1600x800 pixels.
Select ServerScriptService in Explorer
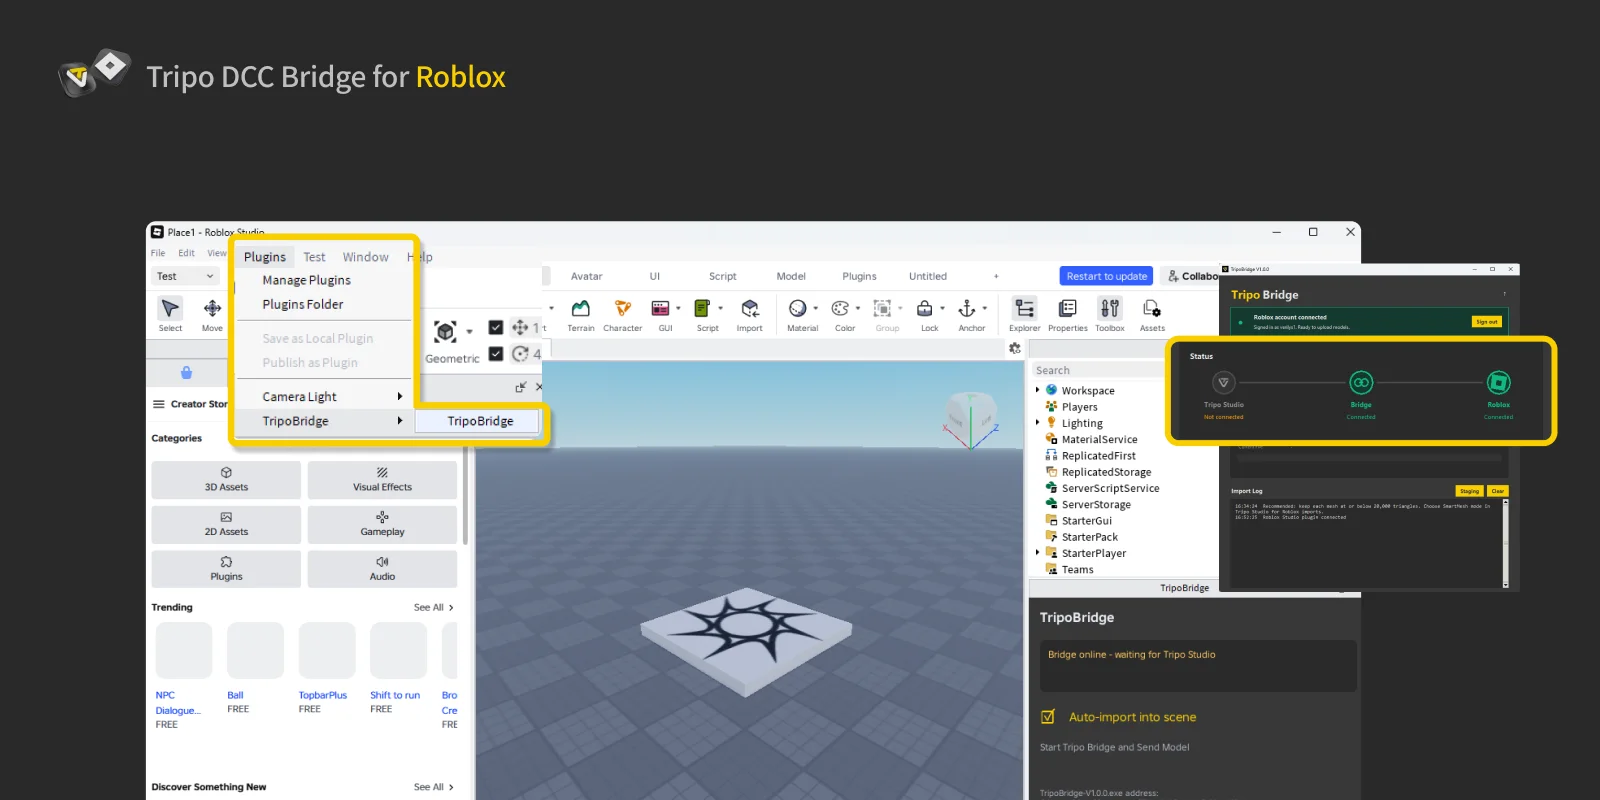[x=1110, y=488]
